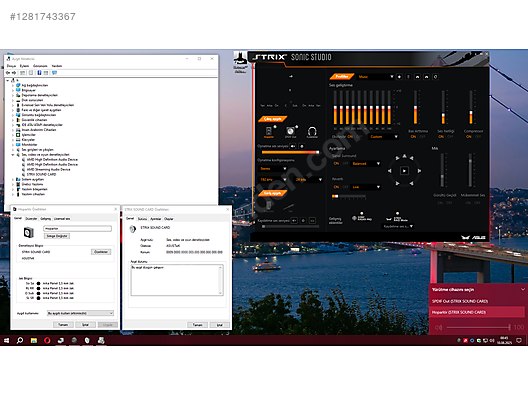Adjust the Reverb level slider
The height and width of the screenshot is (396, 528).
[x=349, y=196]
